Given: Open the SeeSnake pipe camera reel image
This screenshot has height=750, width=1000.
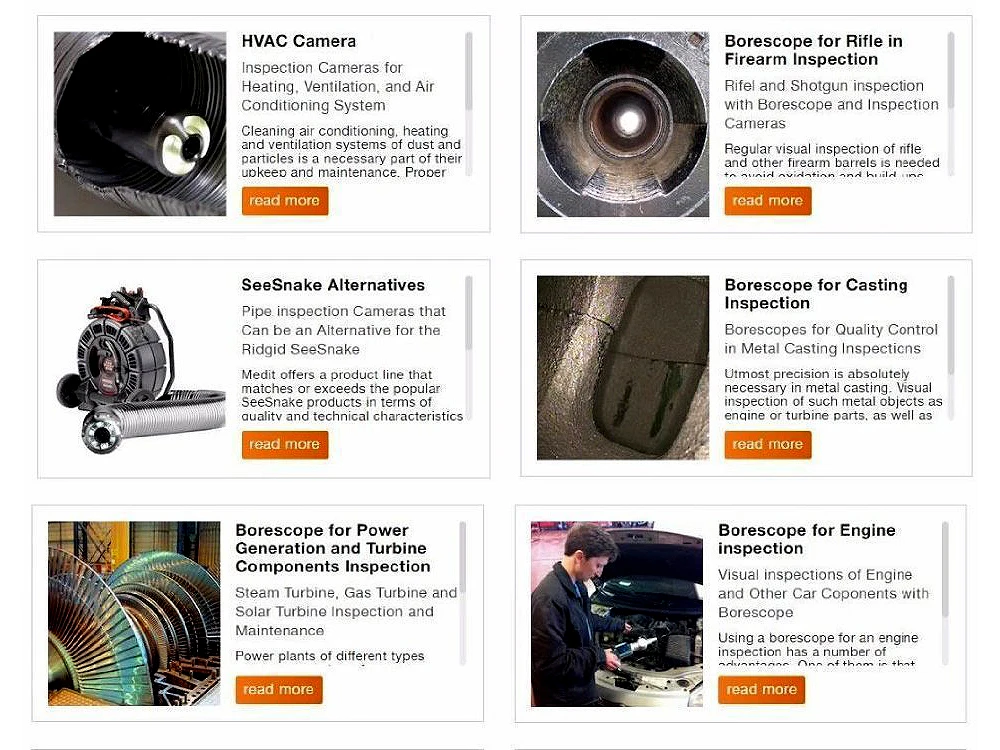Looking at the screenshot, I should (x=140, y=368).
